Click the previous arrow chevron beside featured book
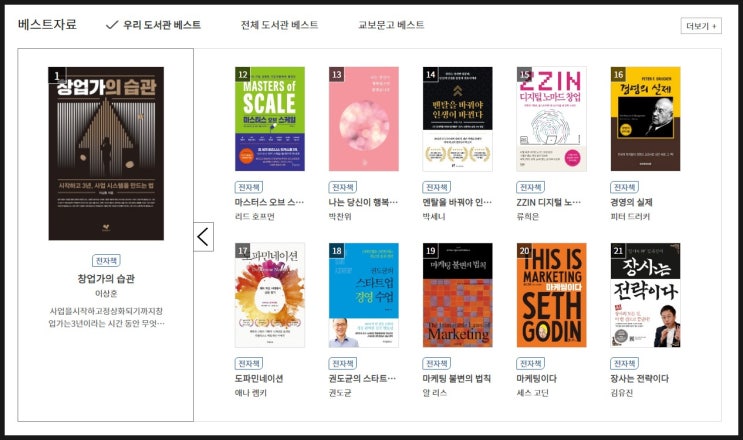The width and height of the screenshot is (743, 440). tap(203, 237)
